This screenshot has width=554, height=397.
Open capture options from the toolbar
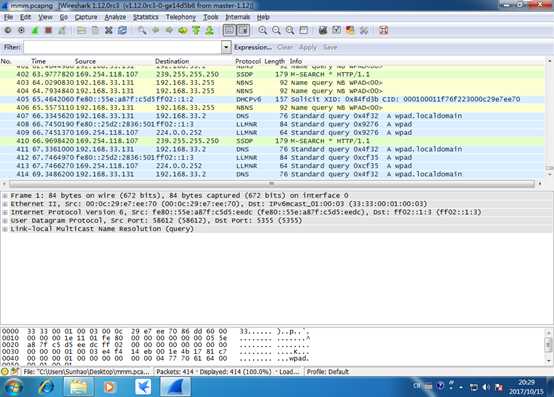(x=21, y=30)
